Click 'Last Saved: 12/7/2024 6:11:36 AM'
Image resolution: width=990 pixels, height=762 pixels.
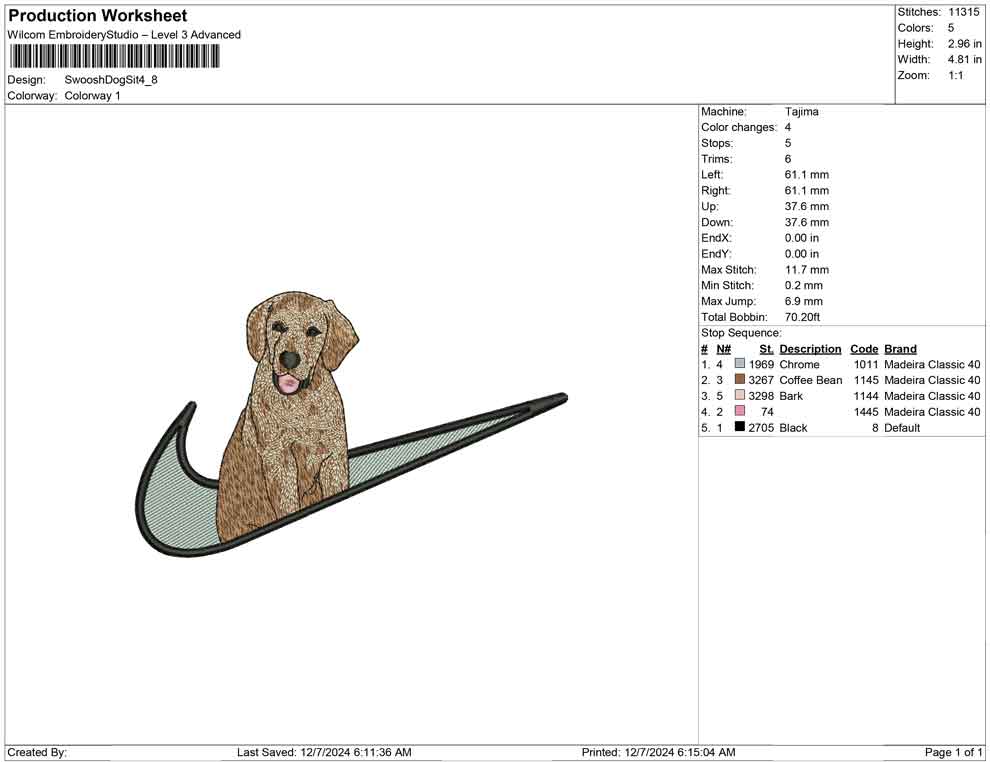click(324, 752)
